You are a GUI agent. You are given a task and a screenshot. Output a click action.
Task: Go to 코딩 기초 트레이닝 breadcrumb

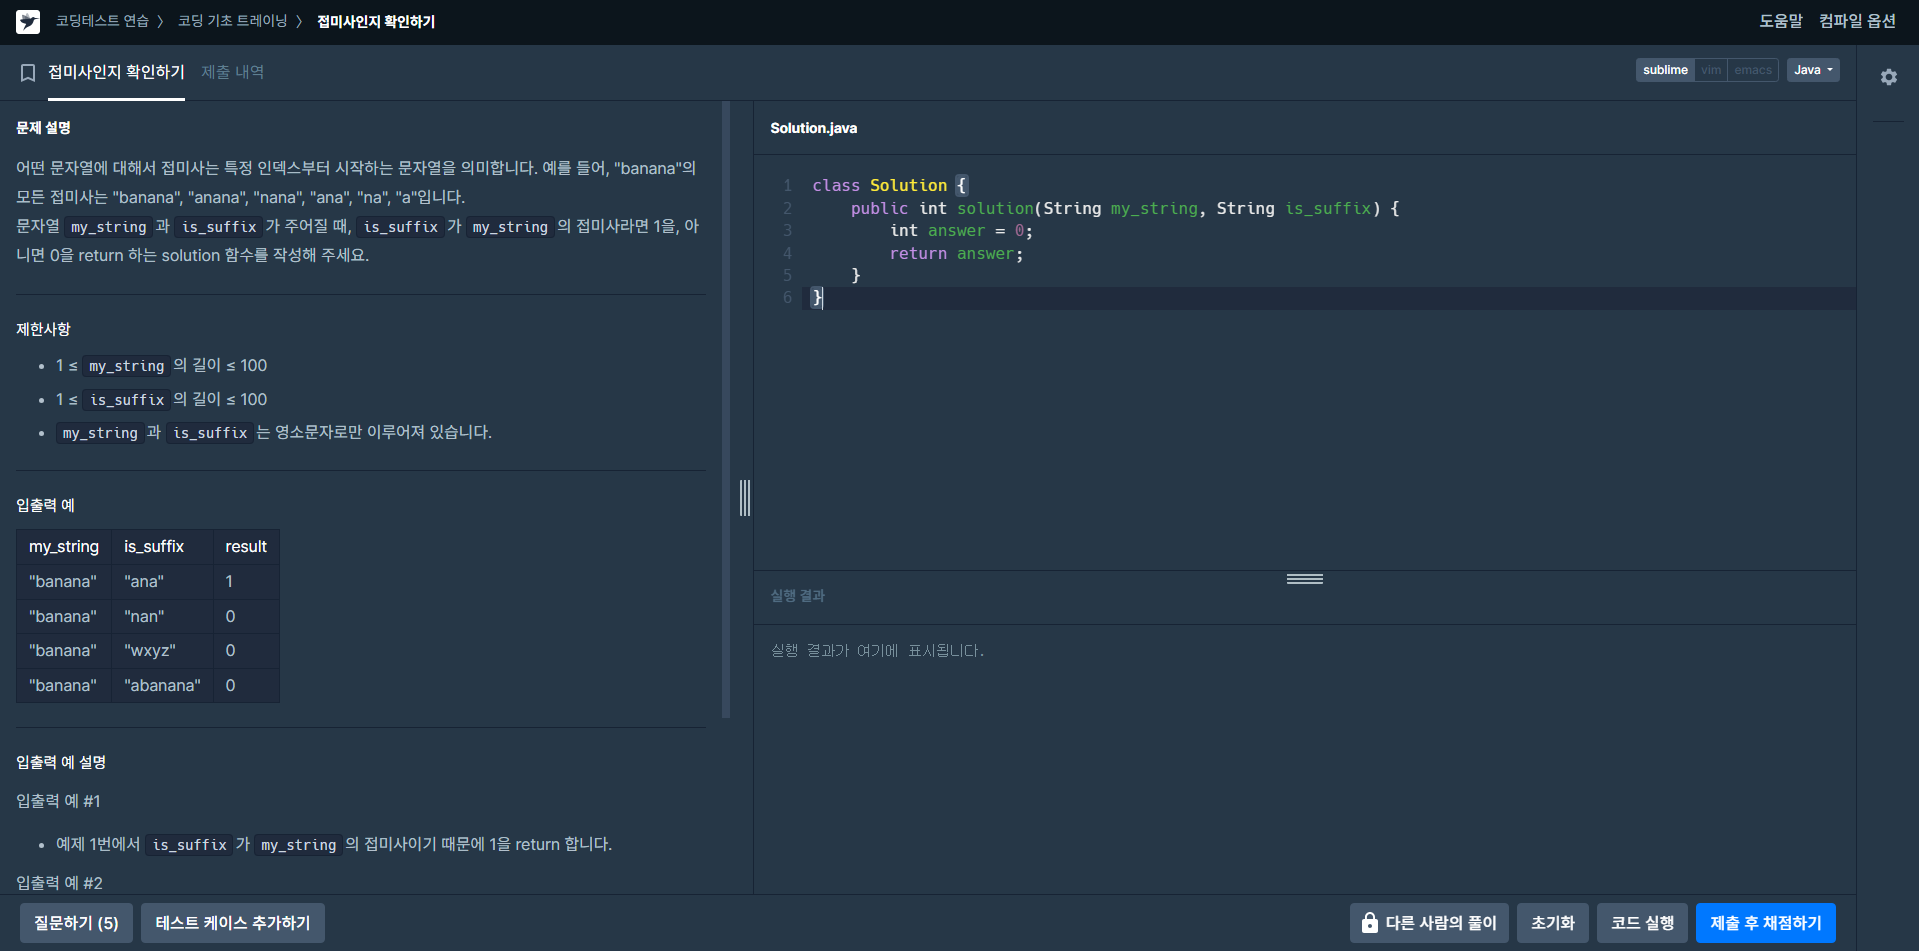(x=232, y=21)
